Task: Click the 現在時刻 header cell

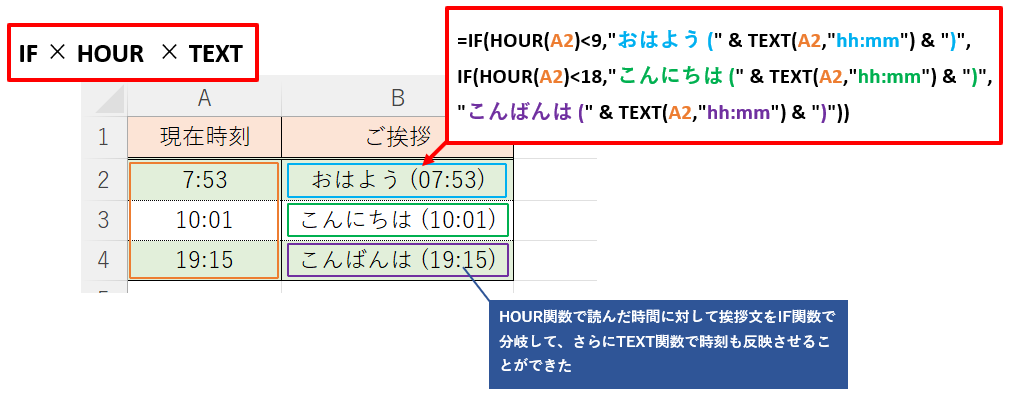Action: (205, 137)
